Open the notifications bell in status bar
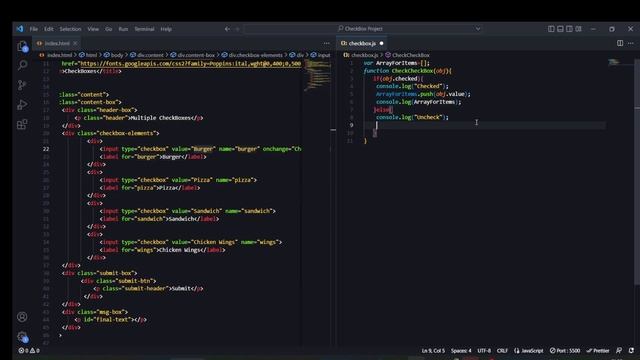This screenshot has height=360, width=640. 631,351
